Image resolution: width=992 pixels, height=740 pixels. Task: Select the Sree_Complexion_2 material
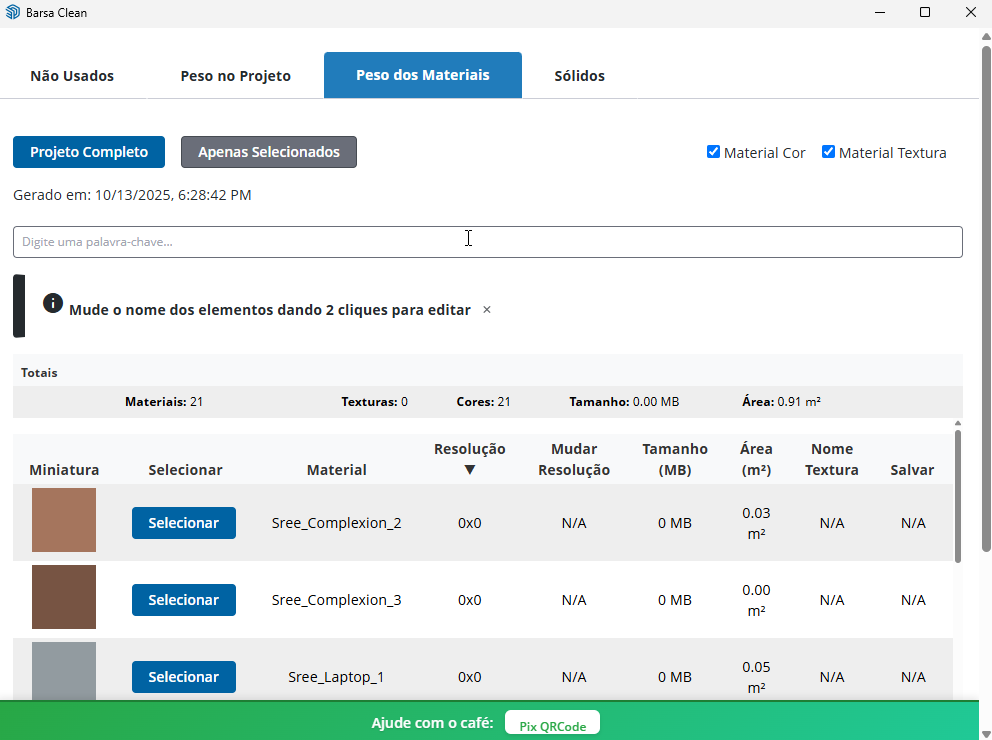[183, 523]
